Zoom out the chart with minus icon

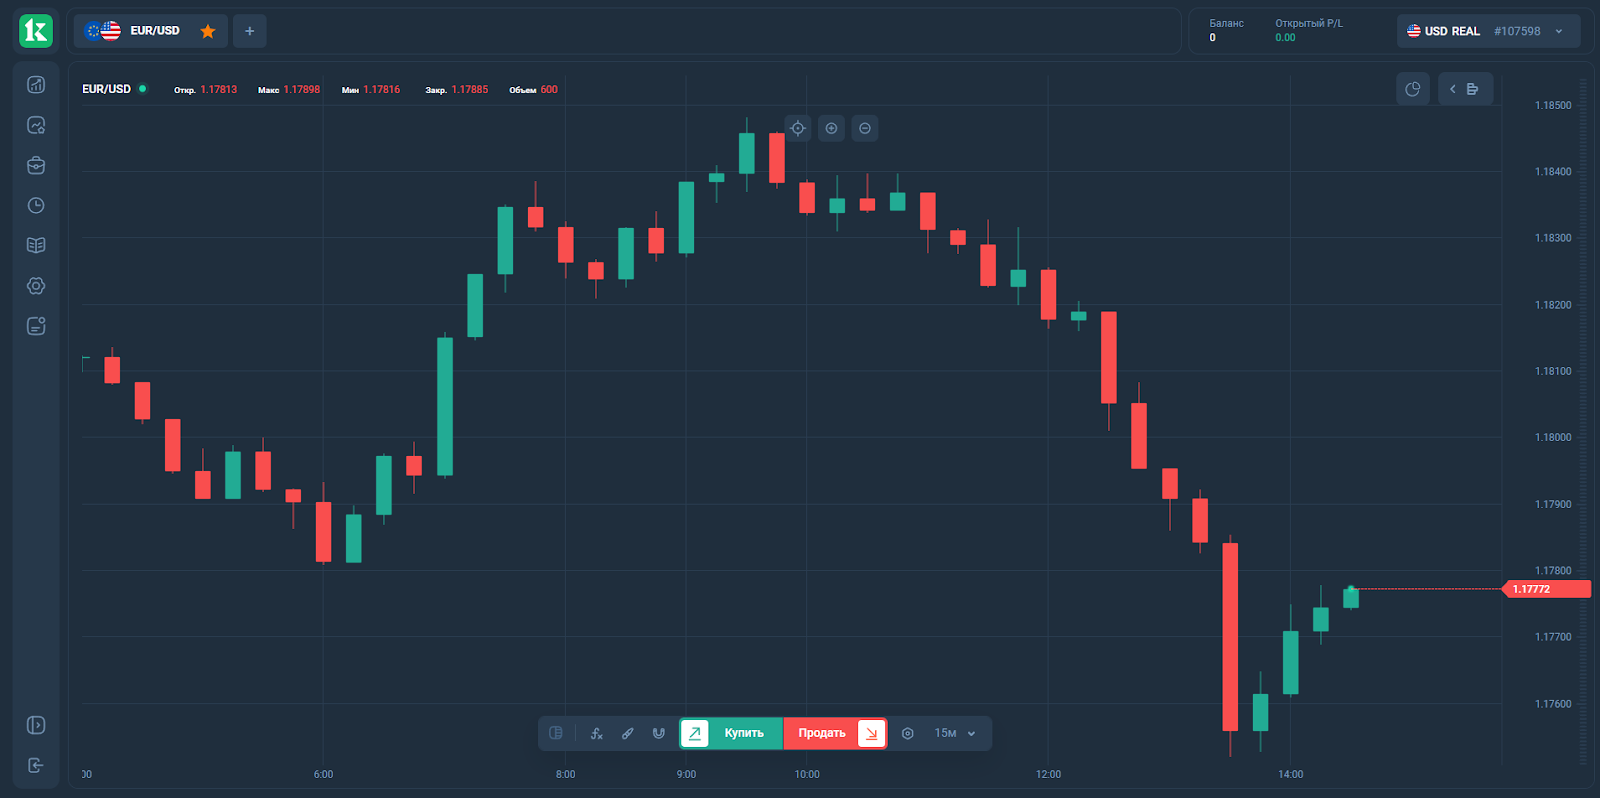pyautogui.click(x=865, y=128)
